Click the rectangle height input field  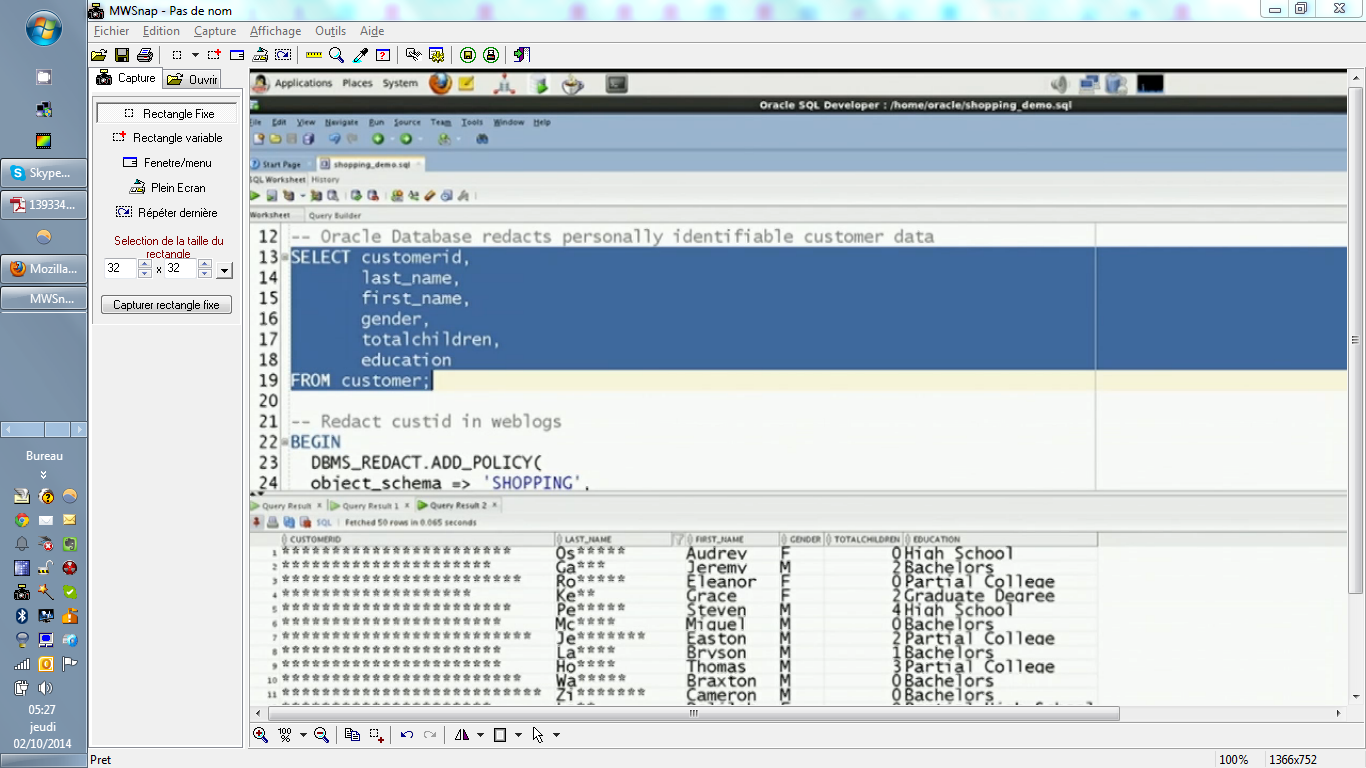tap(181, 269)
